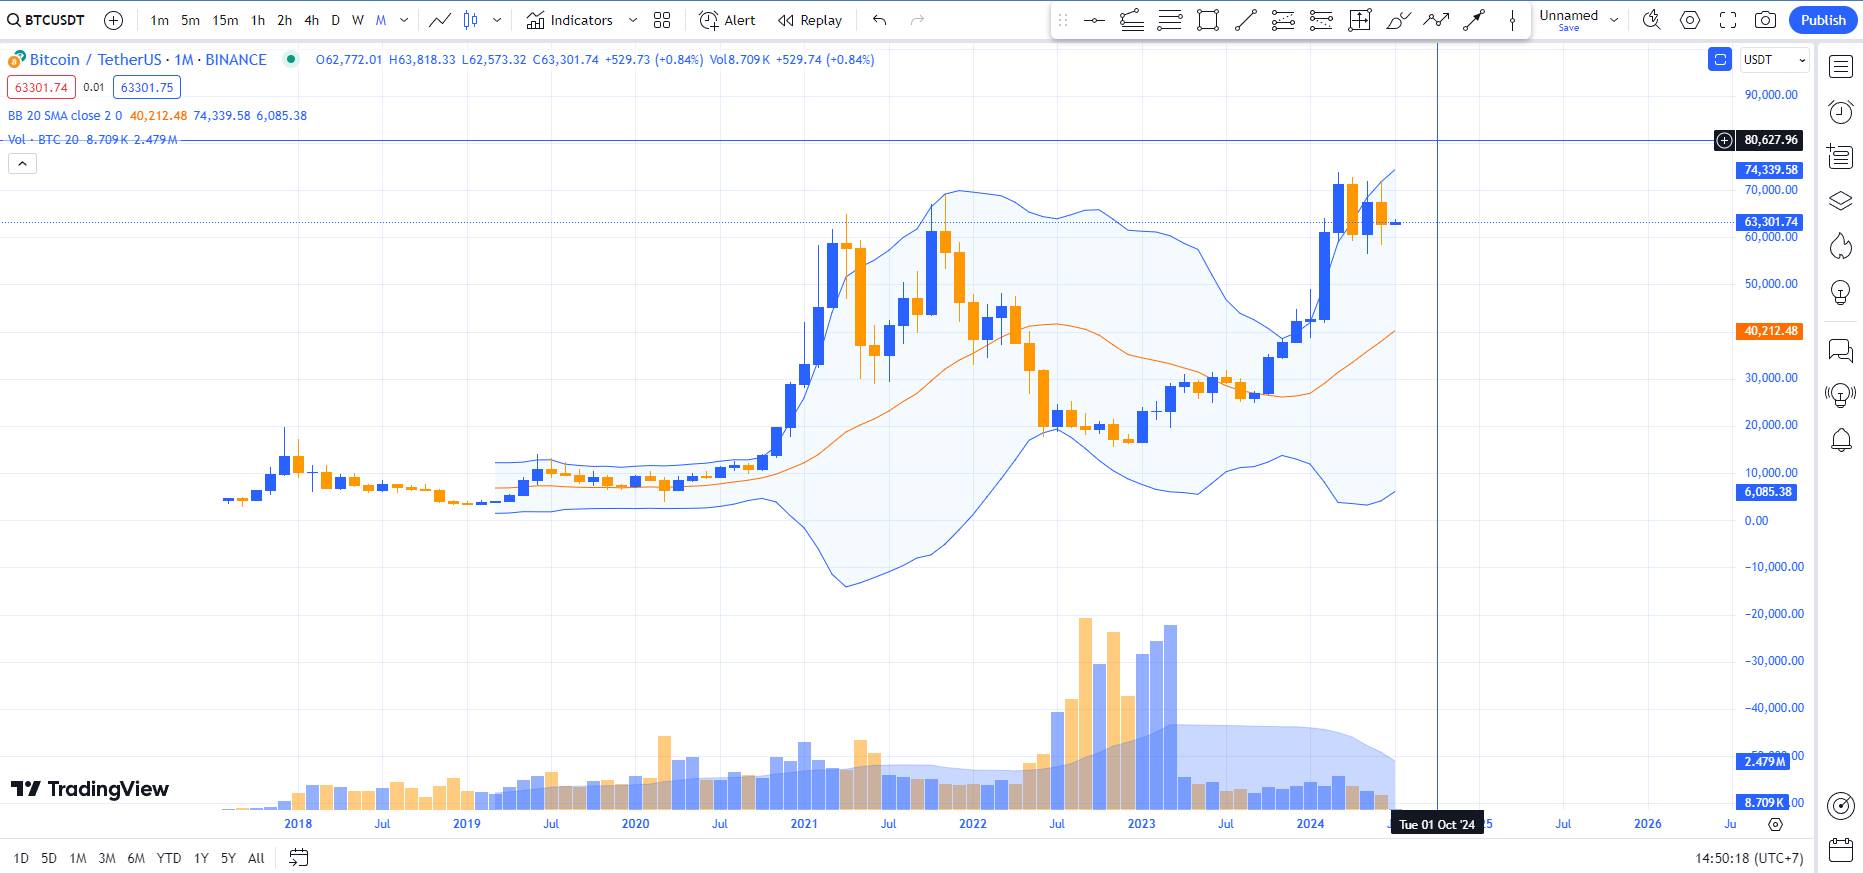The height and width of the screenshot is (873, 1863).
Task: Open the Indicators dialog
Action: 570,20
